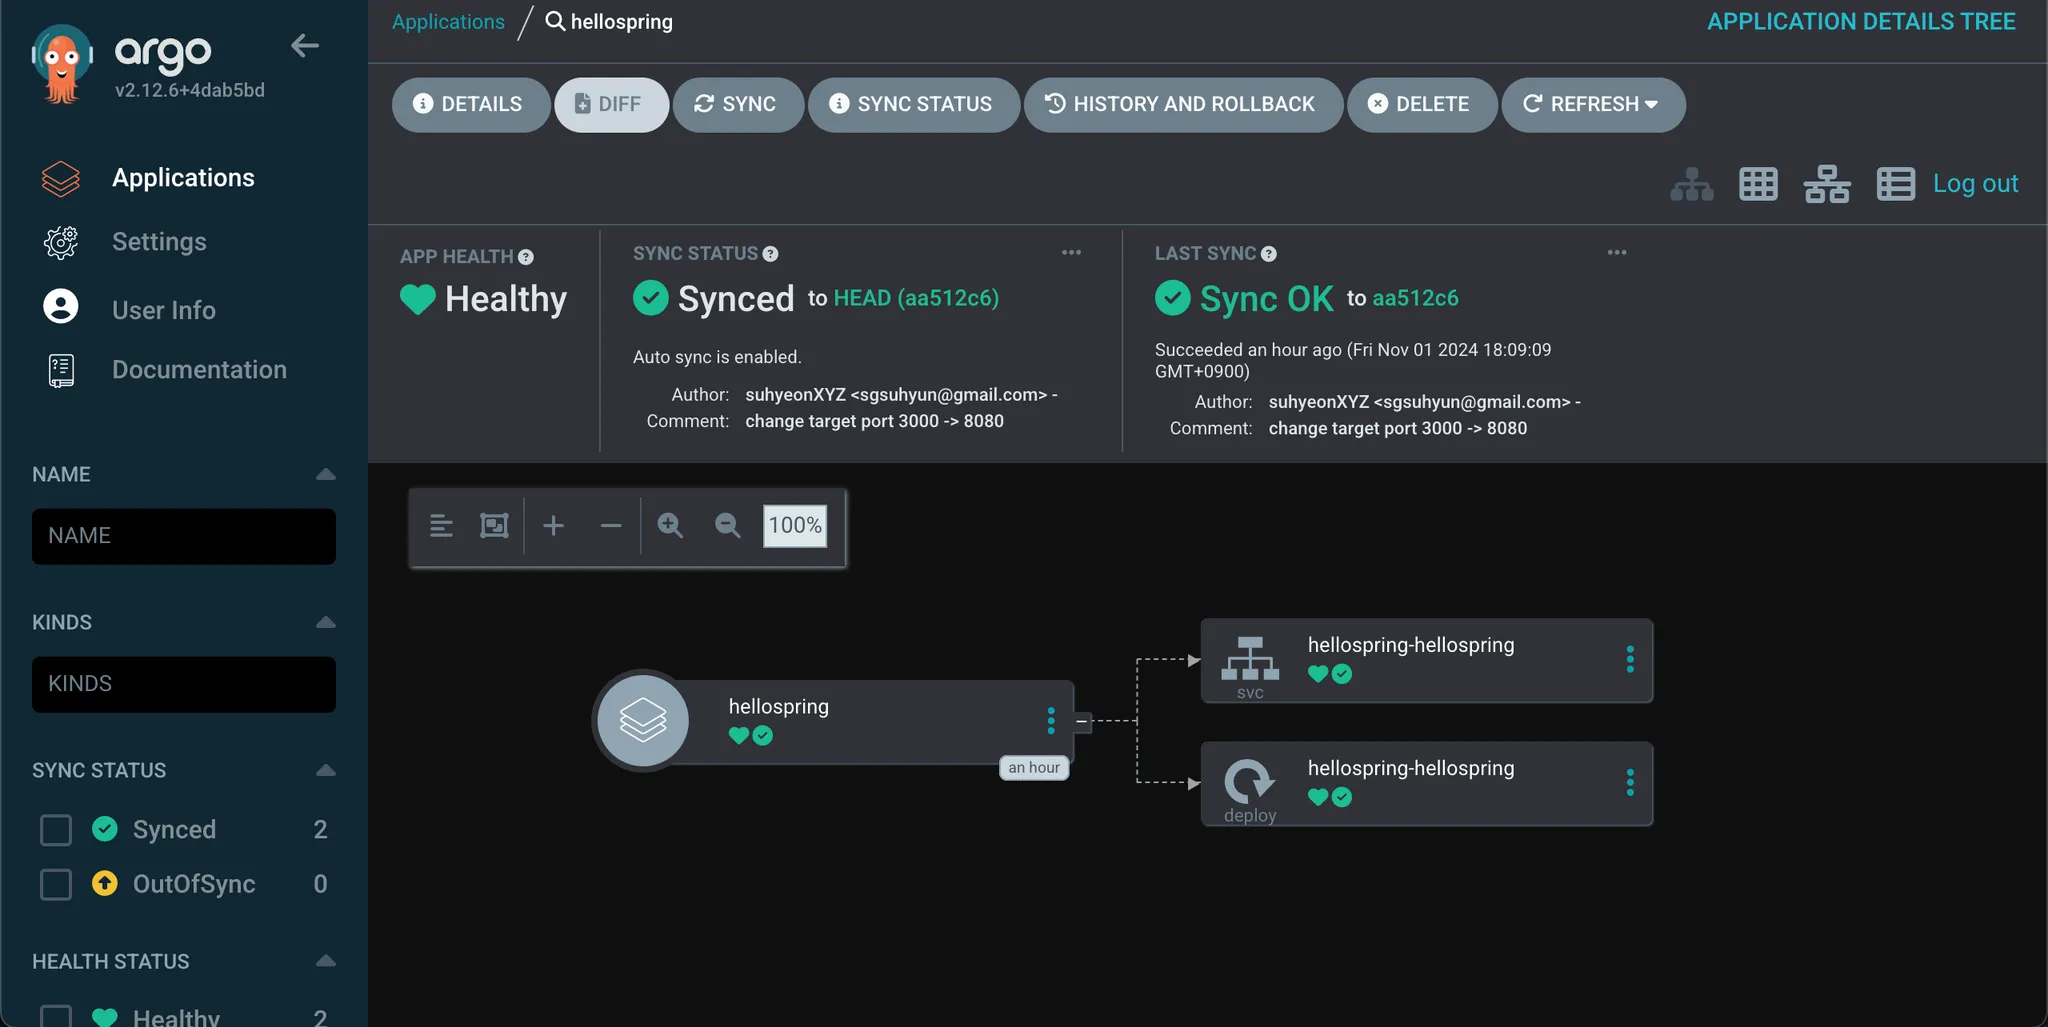Click the fit-to-screen graph icon
The image size is (2048, 1027).
(494, 525)
